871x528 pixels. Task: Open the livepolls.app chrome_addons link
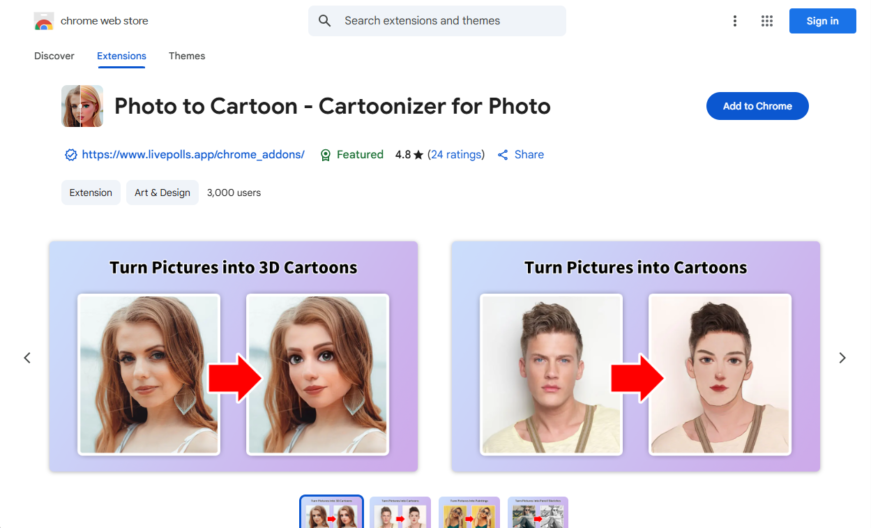[193, 155]
